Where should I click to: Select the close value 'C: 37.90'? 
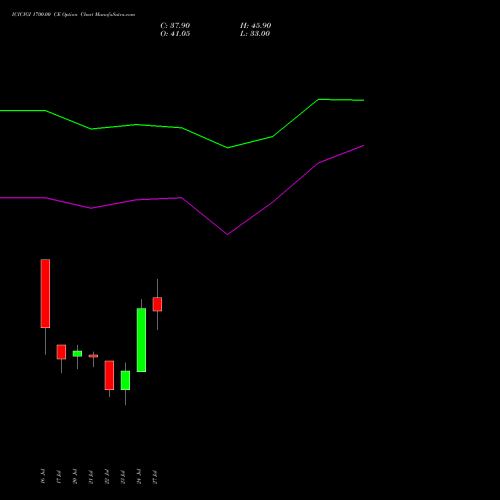pyautogui.click(x=175, y=26)
